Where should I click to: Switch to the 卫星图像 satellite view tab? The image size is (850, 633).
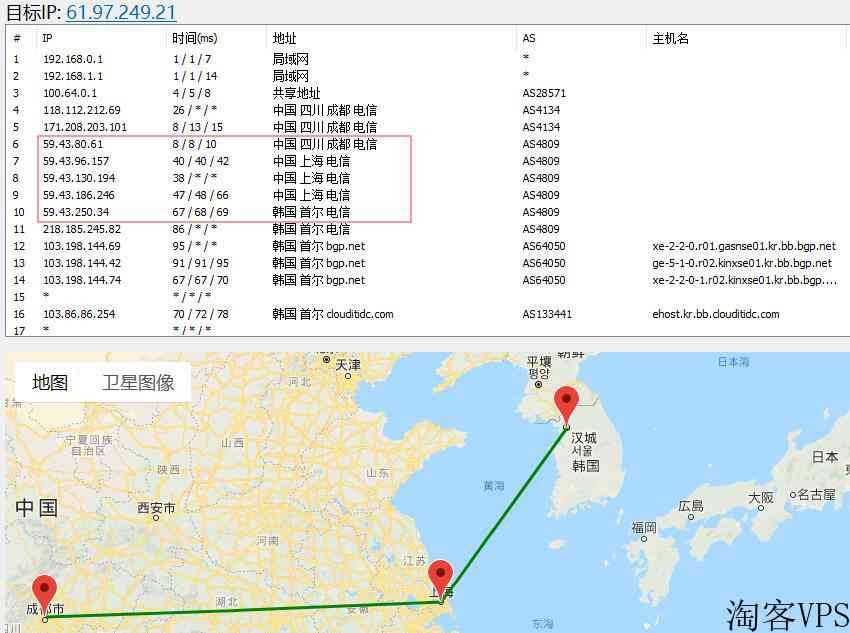tap(138, 383)
